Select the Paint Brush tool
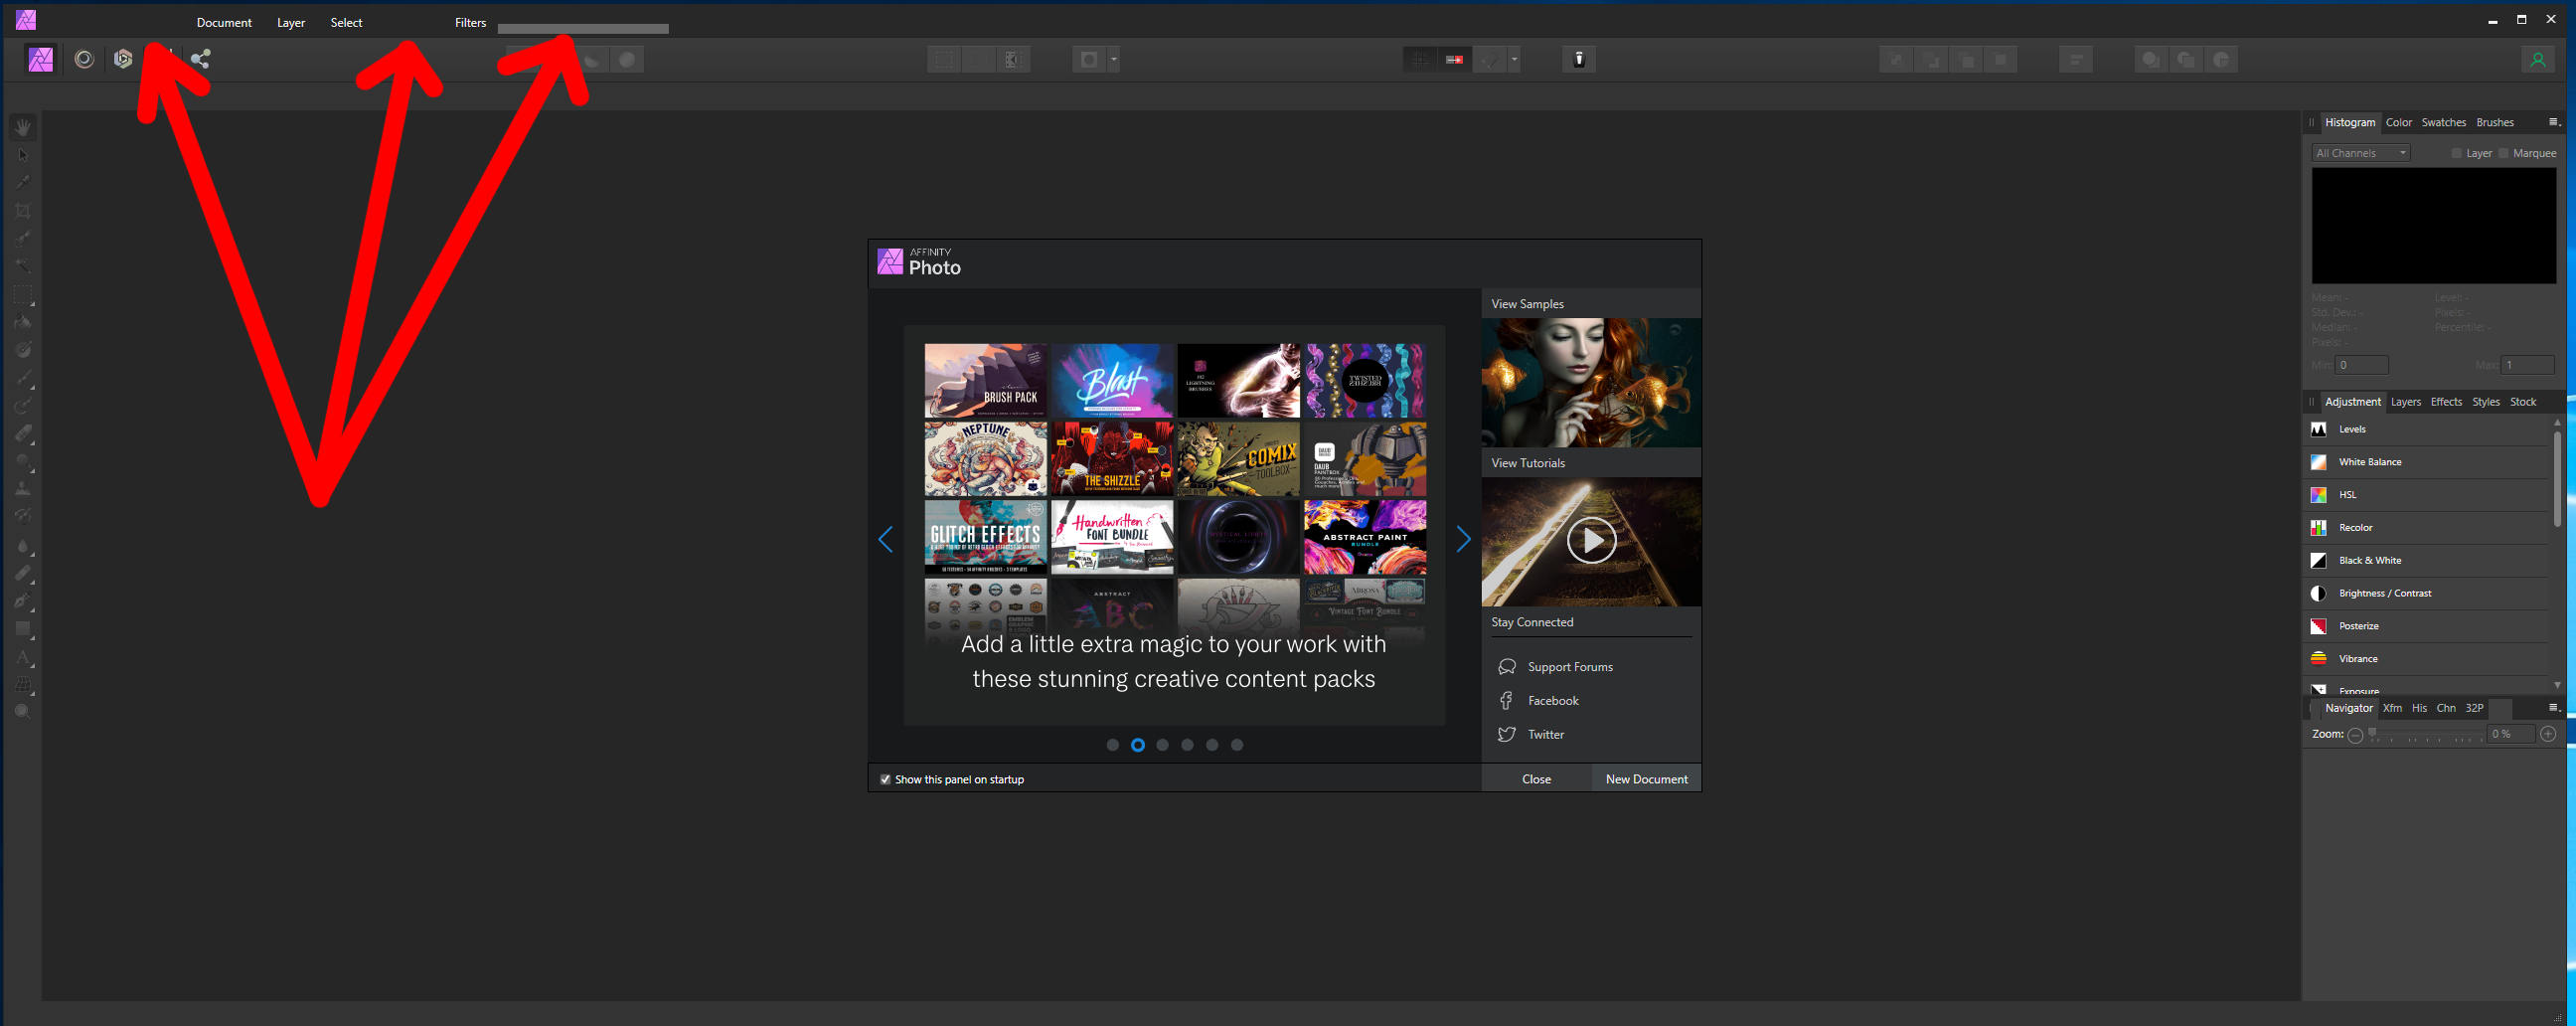Viewport: 2576px width, 1026px height. click(x=23, y=379)
